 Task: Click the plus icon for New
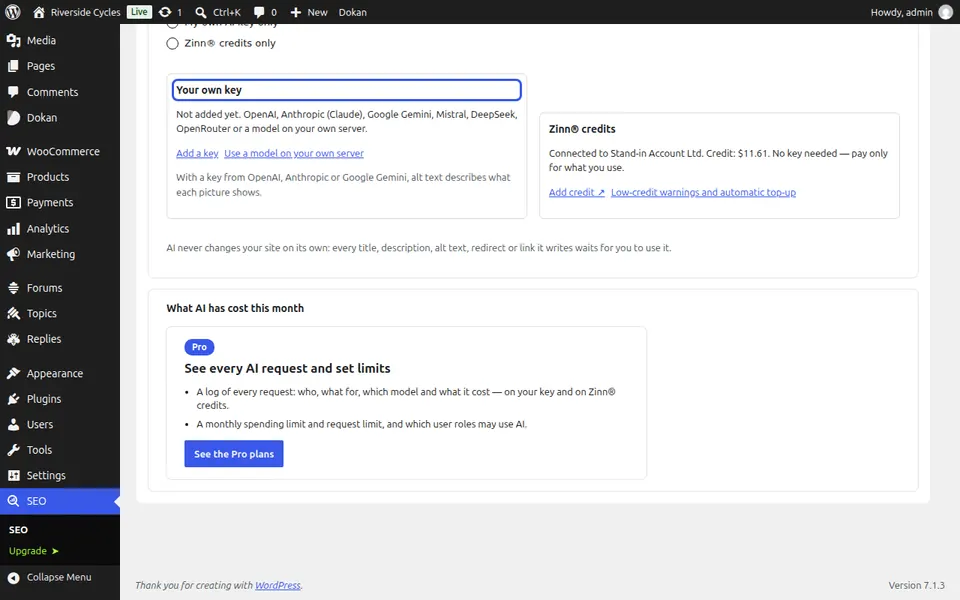click(x=296, y=12)
